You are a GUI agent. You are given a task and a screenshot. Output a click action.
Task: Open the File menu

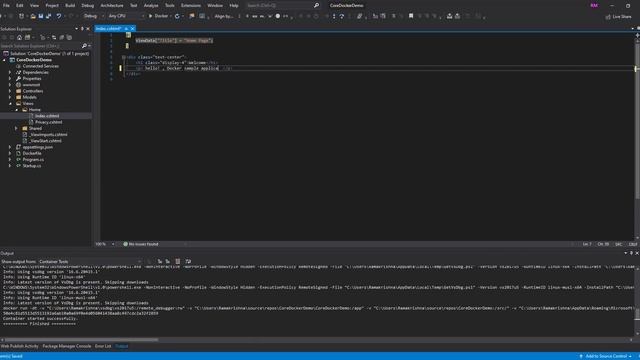[6, 5]
